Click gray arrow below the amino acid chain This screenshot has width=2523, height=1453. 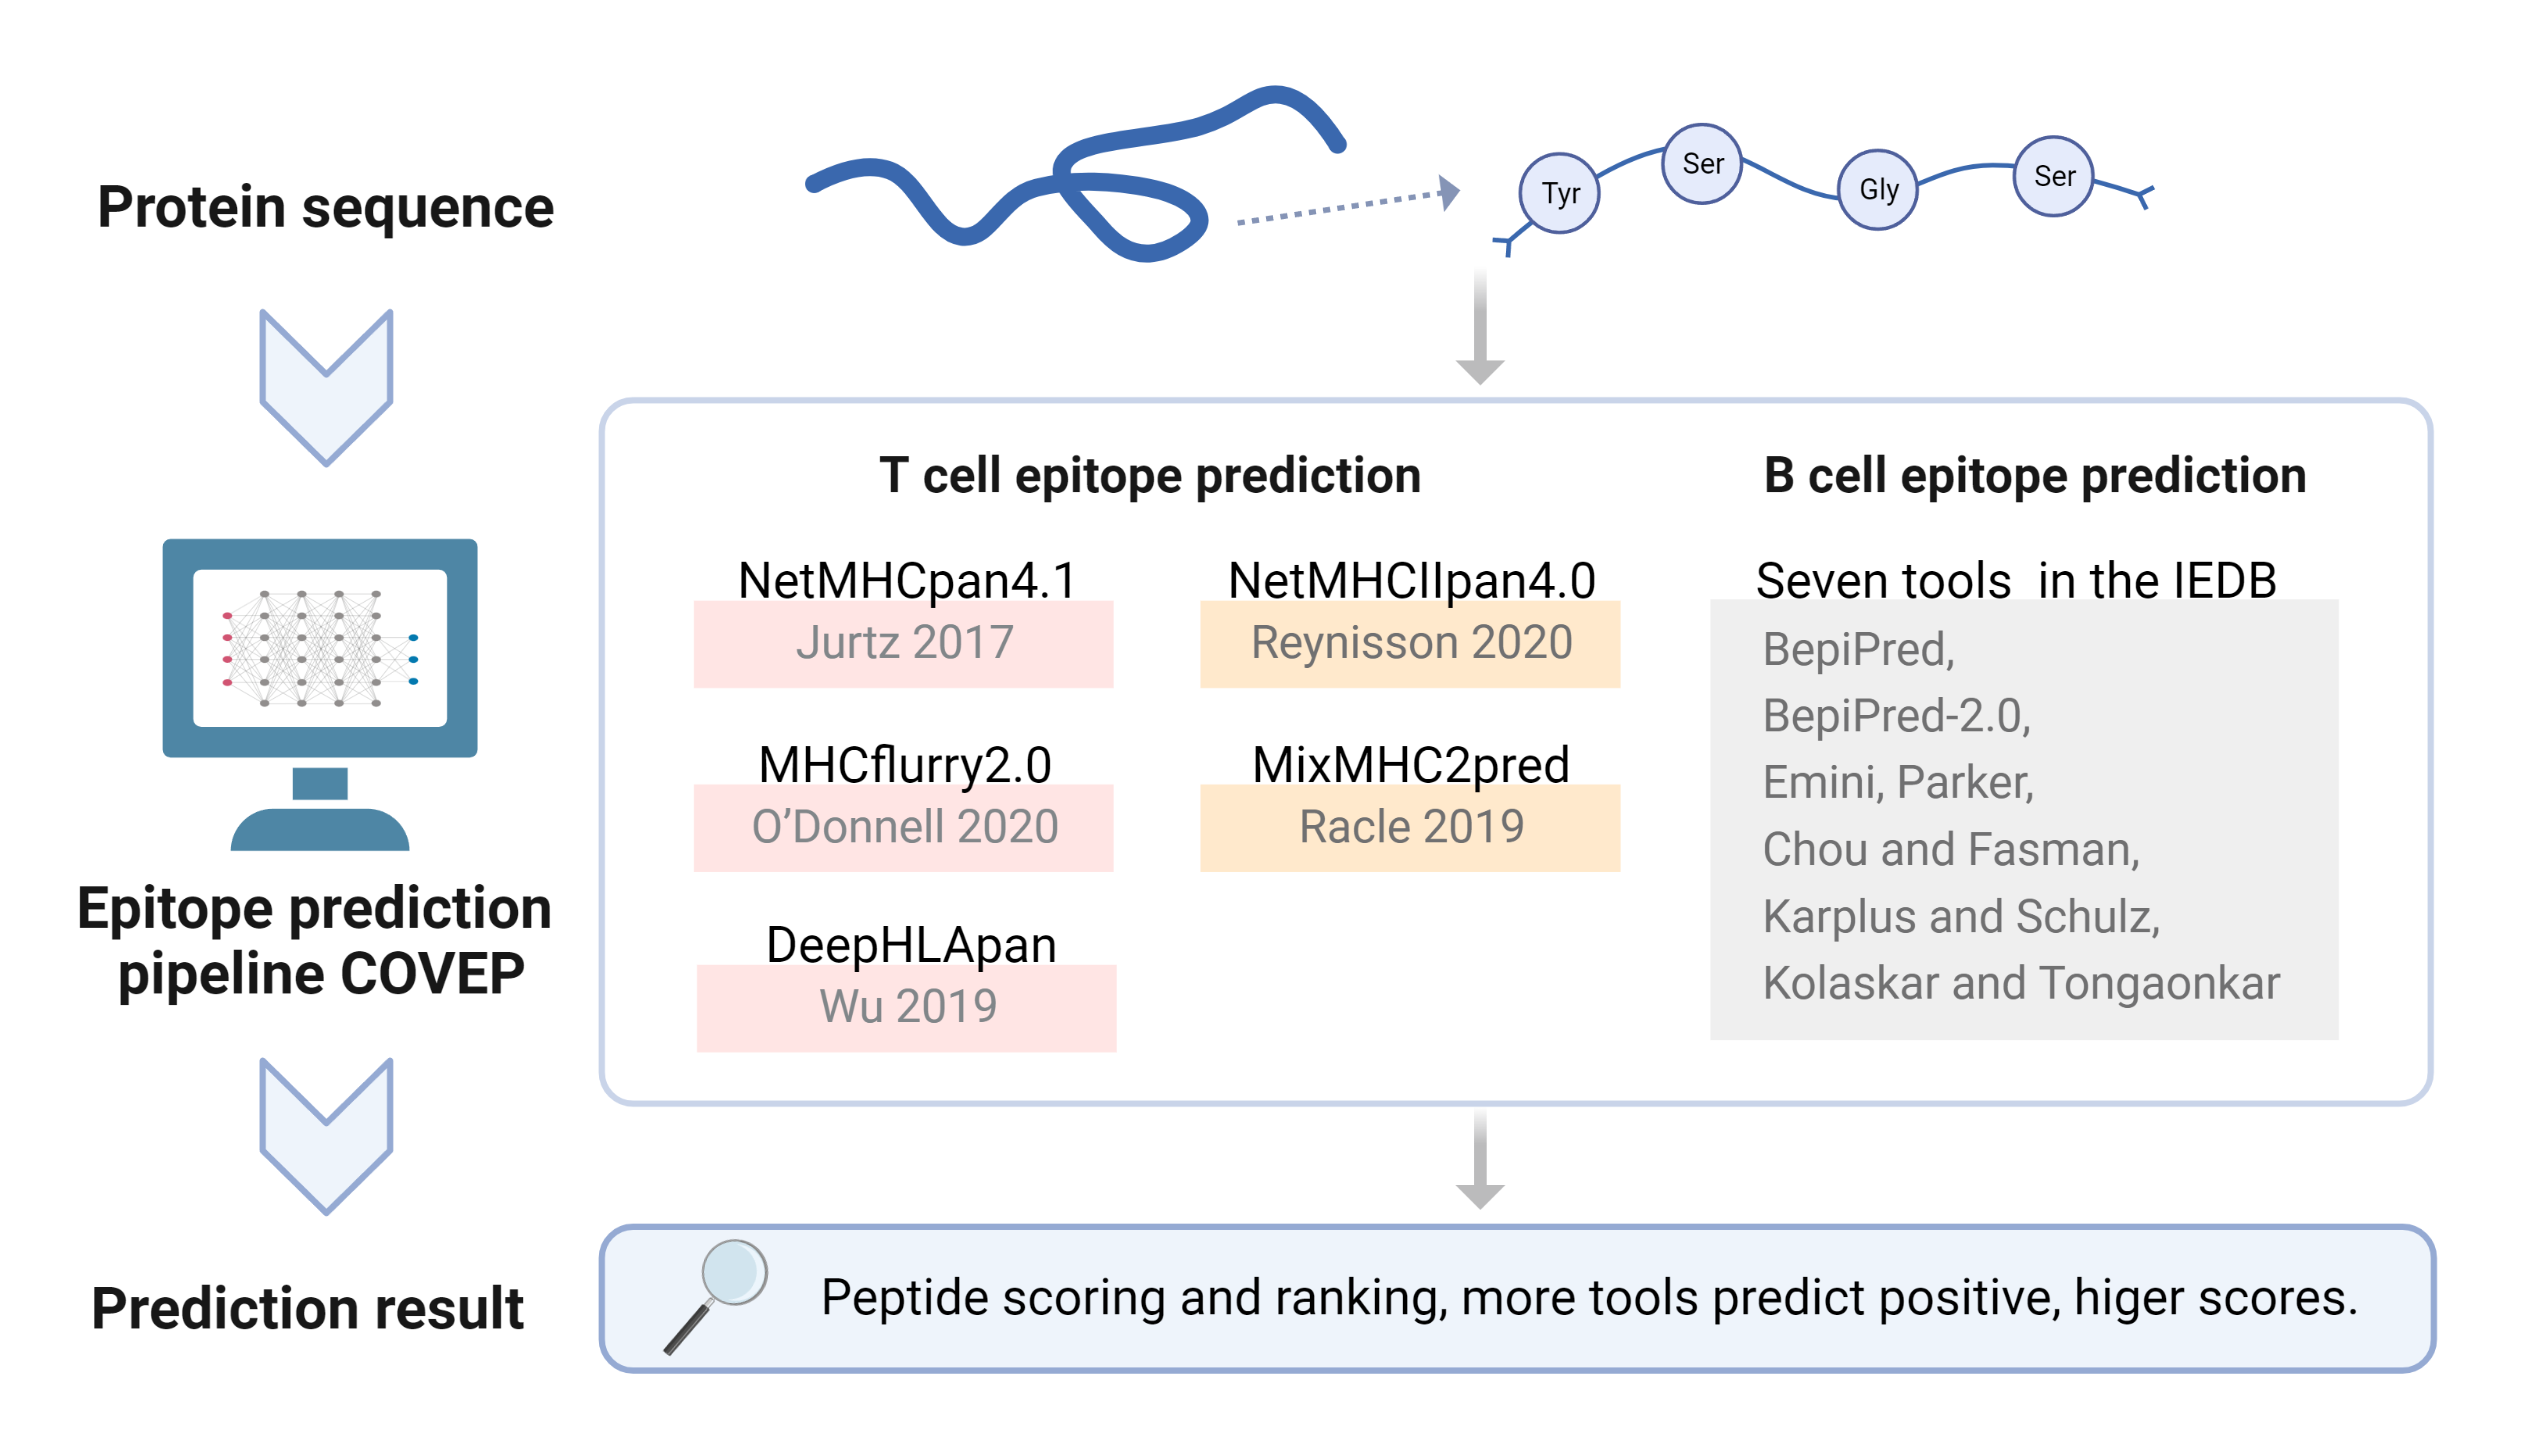point(1480,328)
